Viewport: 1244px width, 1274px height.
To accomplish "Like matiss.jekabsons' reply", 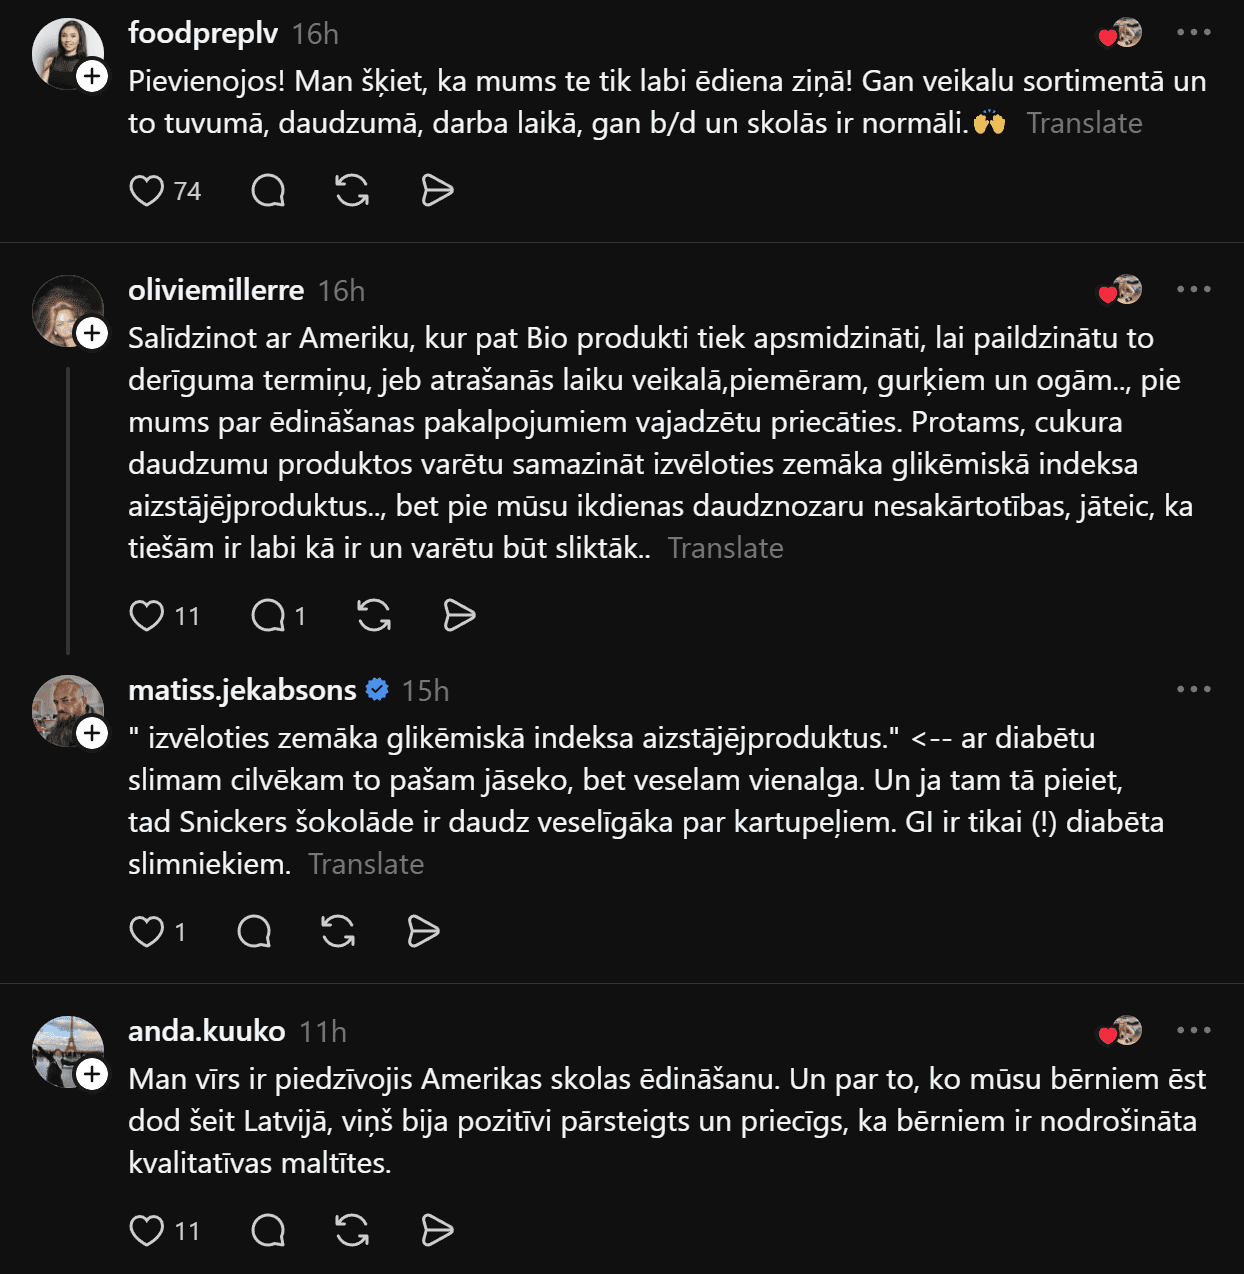I will point(147,931).
